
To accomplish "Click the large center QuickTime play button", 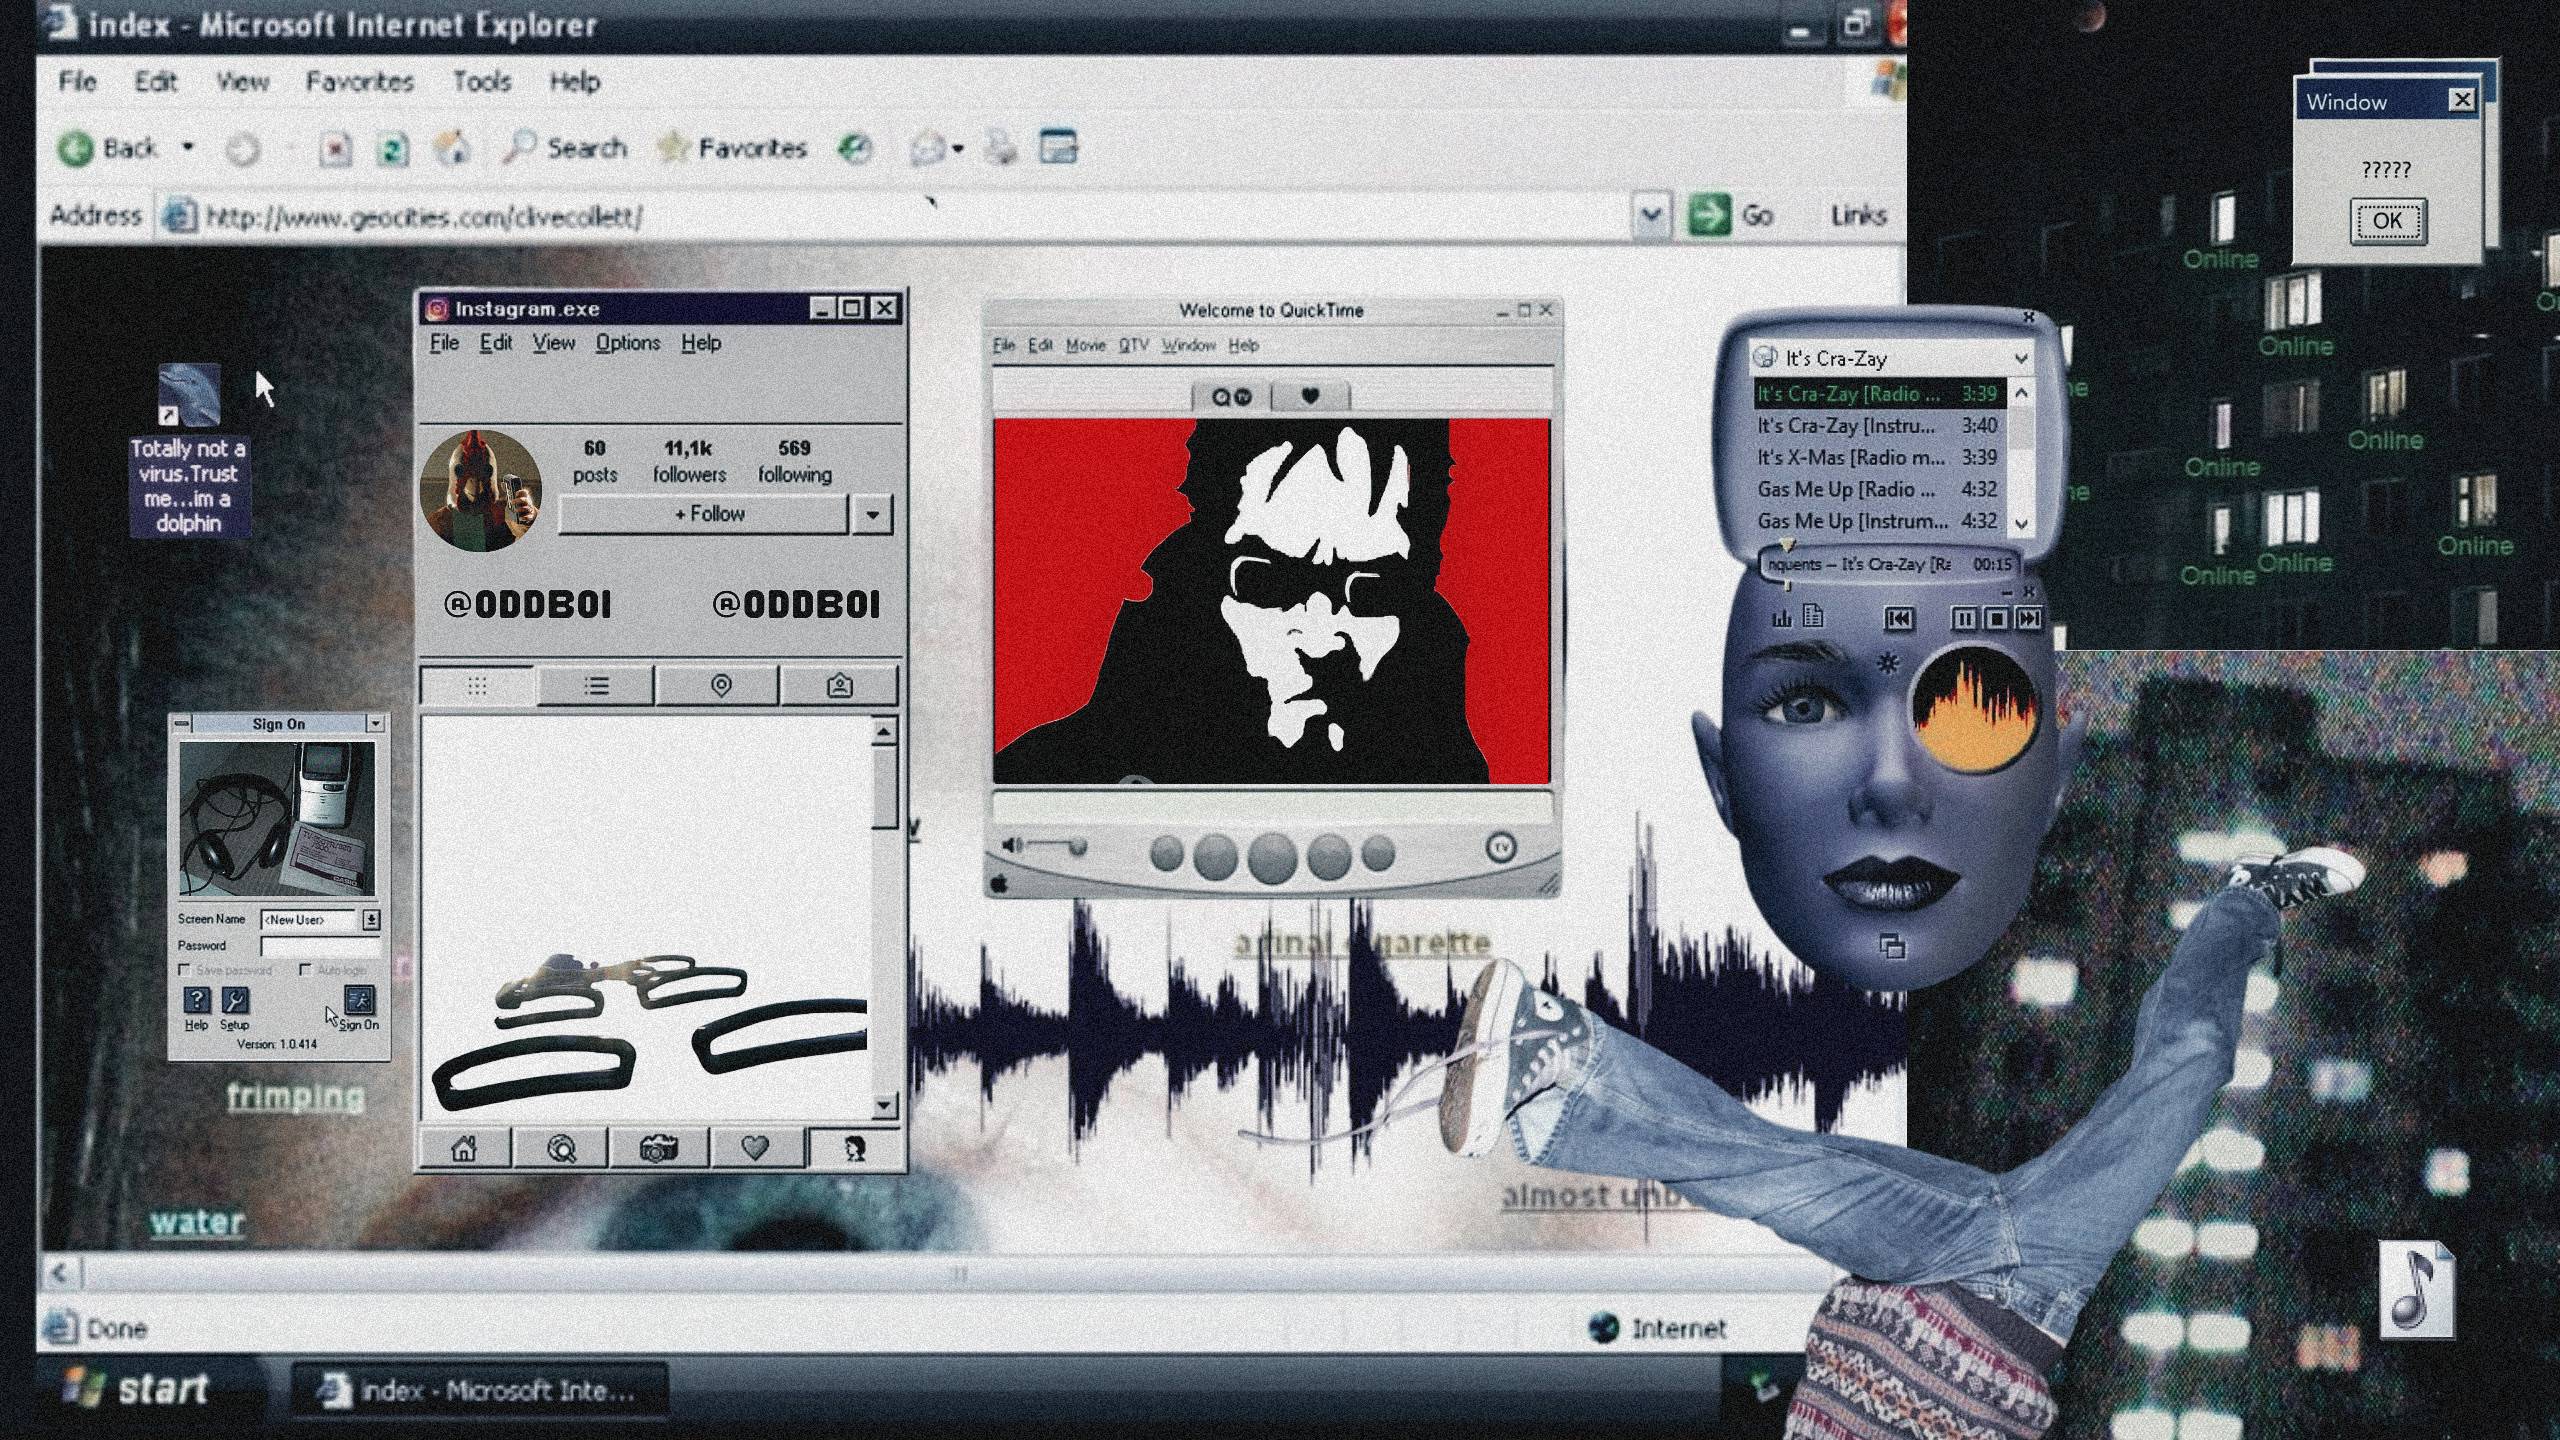I will (x=1272, y=858).
